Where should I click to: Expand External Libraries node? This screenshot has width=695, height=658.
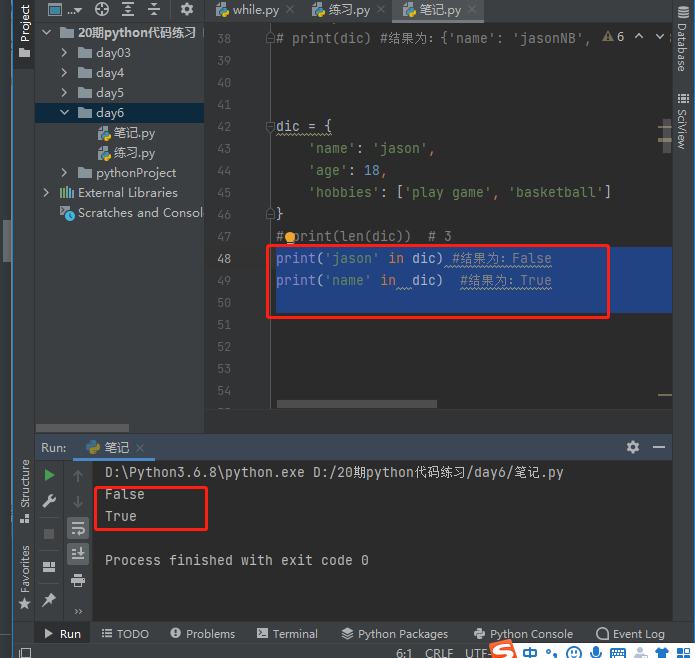point(47,192)
